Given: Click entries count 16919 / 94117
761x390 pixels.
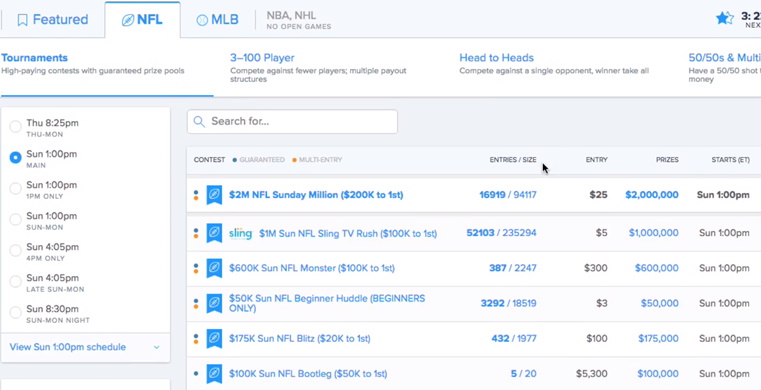Looking at the screenshot, I should pyautogui.click(x=508, y=195).
